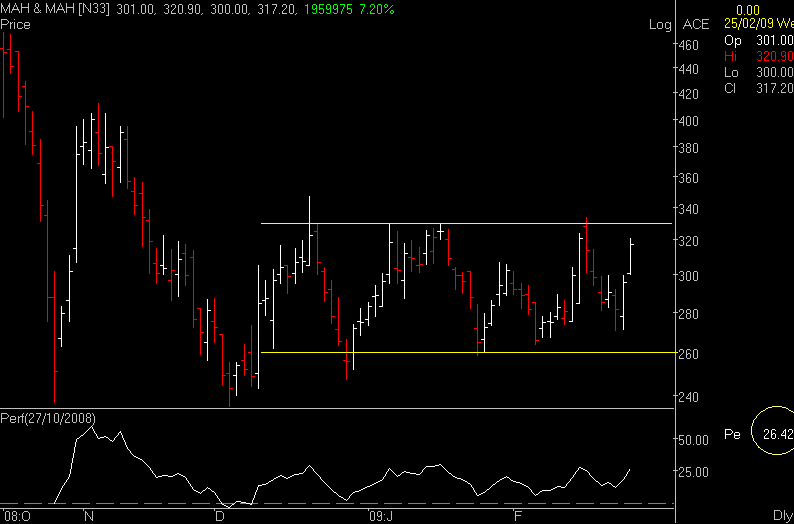This screenshot has width=794, height=524.
Task: Toggle the Log scale label
Action: [660, 25]
